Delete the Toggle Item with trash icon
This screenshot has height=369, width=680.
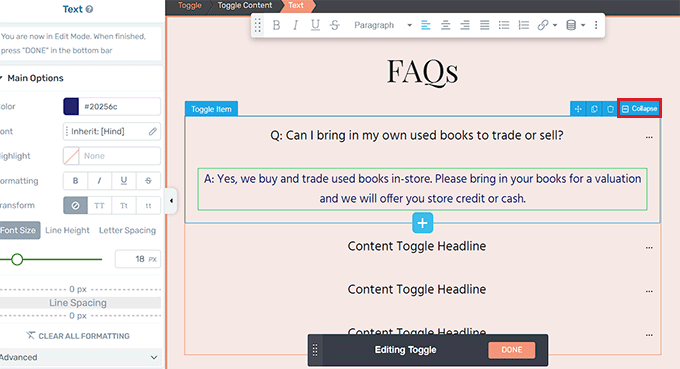(610, 109)
